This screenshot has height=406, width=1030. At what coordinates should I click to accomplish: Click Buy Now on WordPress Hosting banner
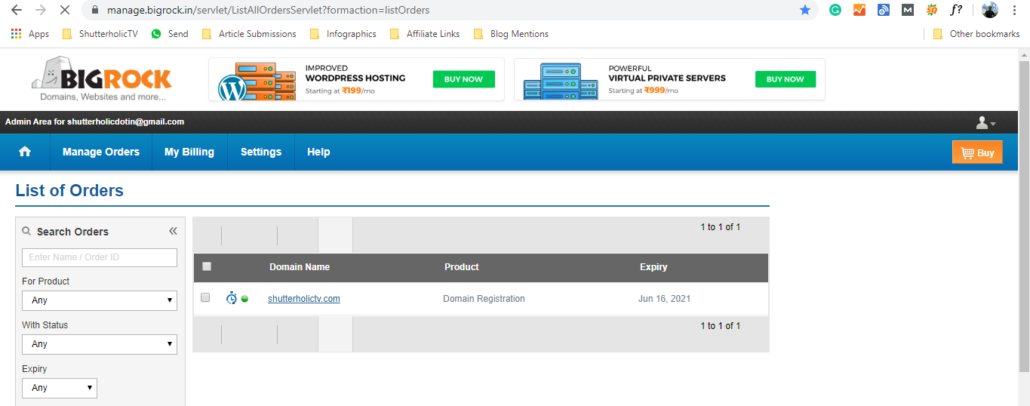tap(463, 79)
